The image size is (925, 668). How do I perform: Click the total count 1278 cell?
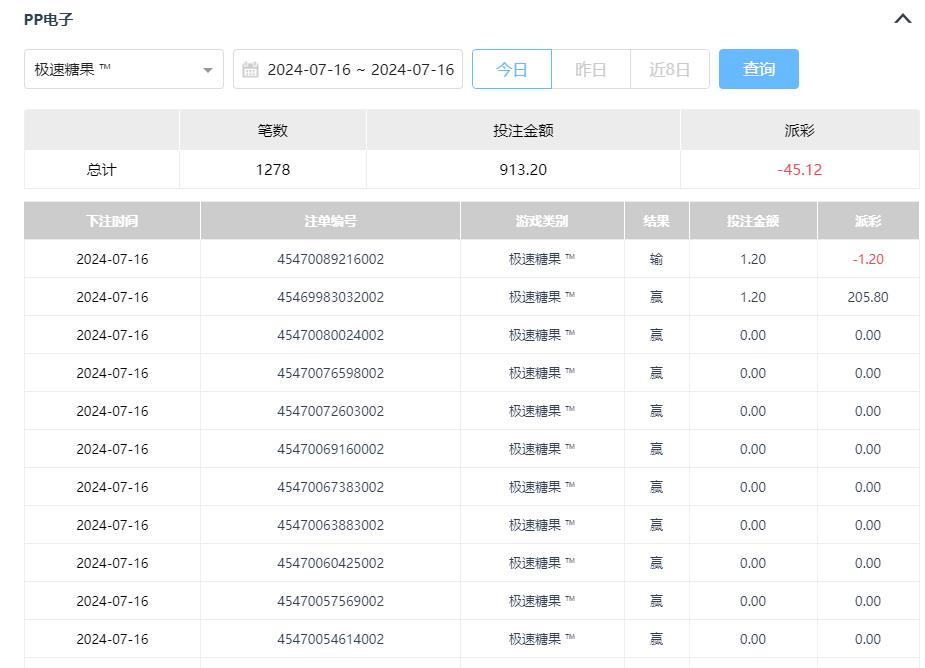coord(272,170)
